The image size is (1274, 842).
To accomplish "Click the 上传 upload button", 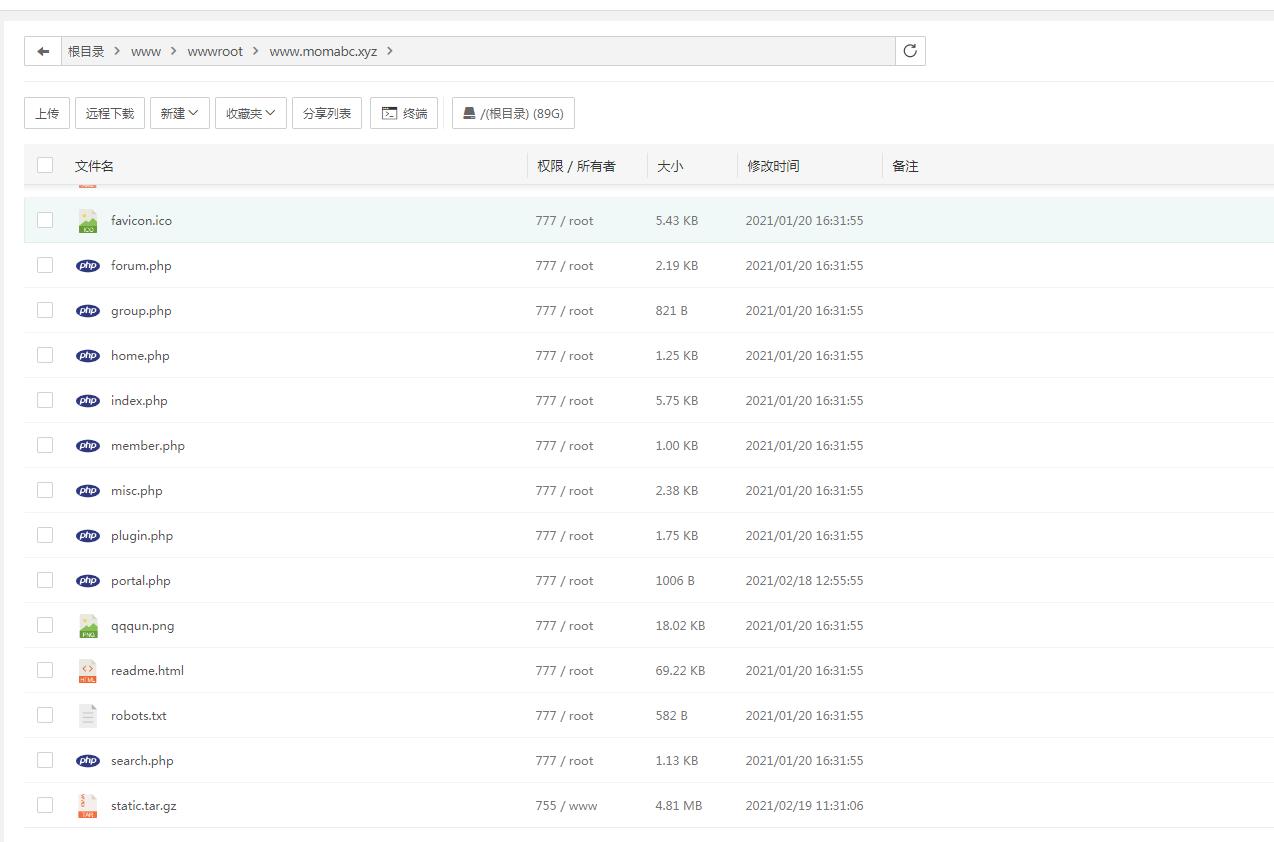I will click(x=47, y=113).
